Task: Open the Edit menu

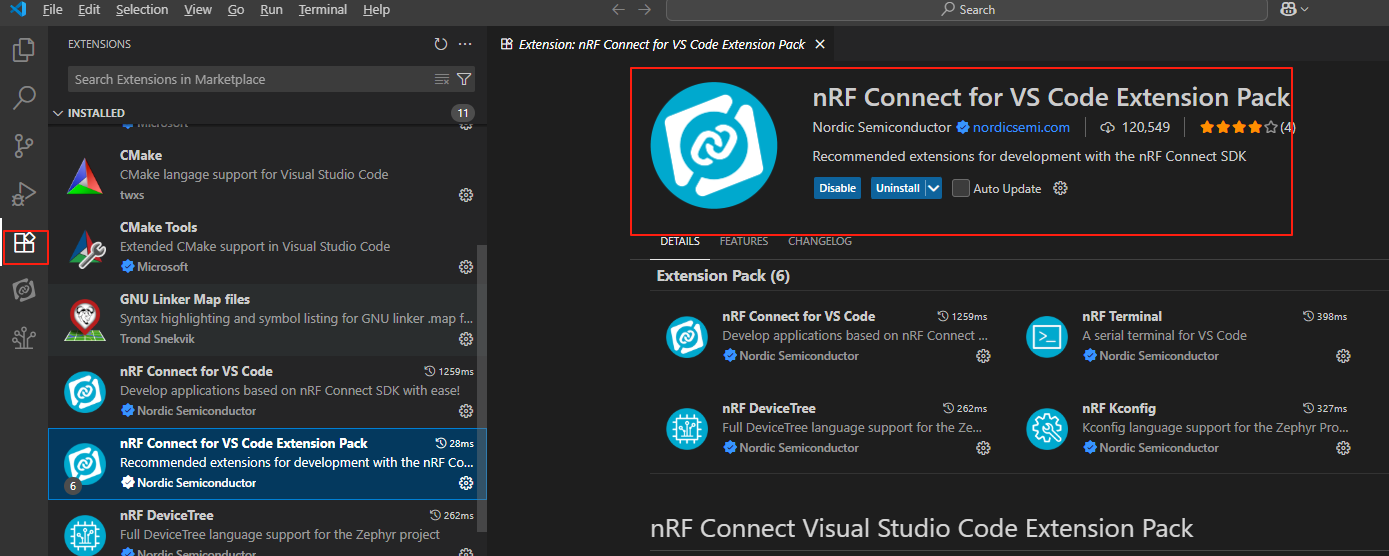Action: pyautogui.click(x=89, y=9)
